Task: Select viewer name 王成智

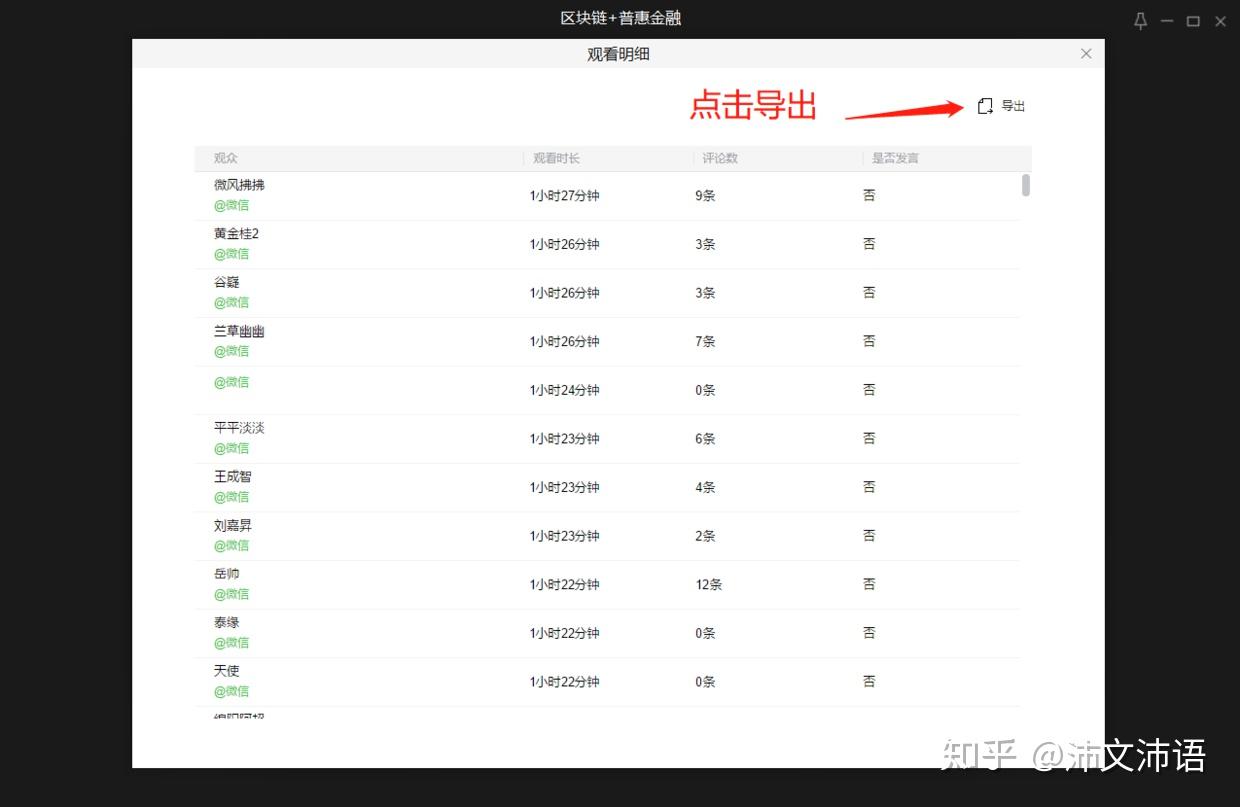Action: (x=233, y=477)
